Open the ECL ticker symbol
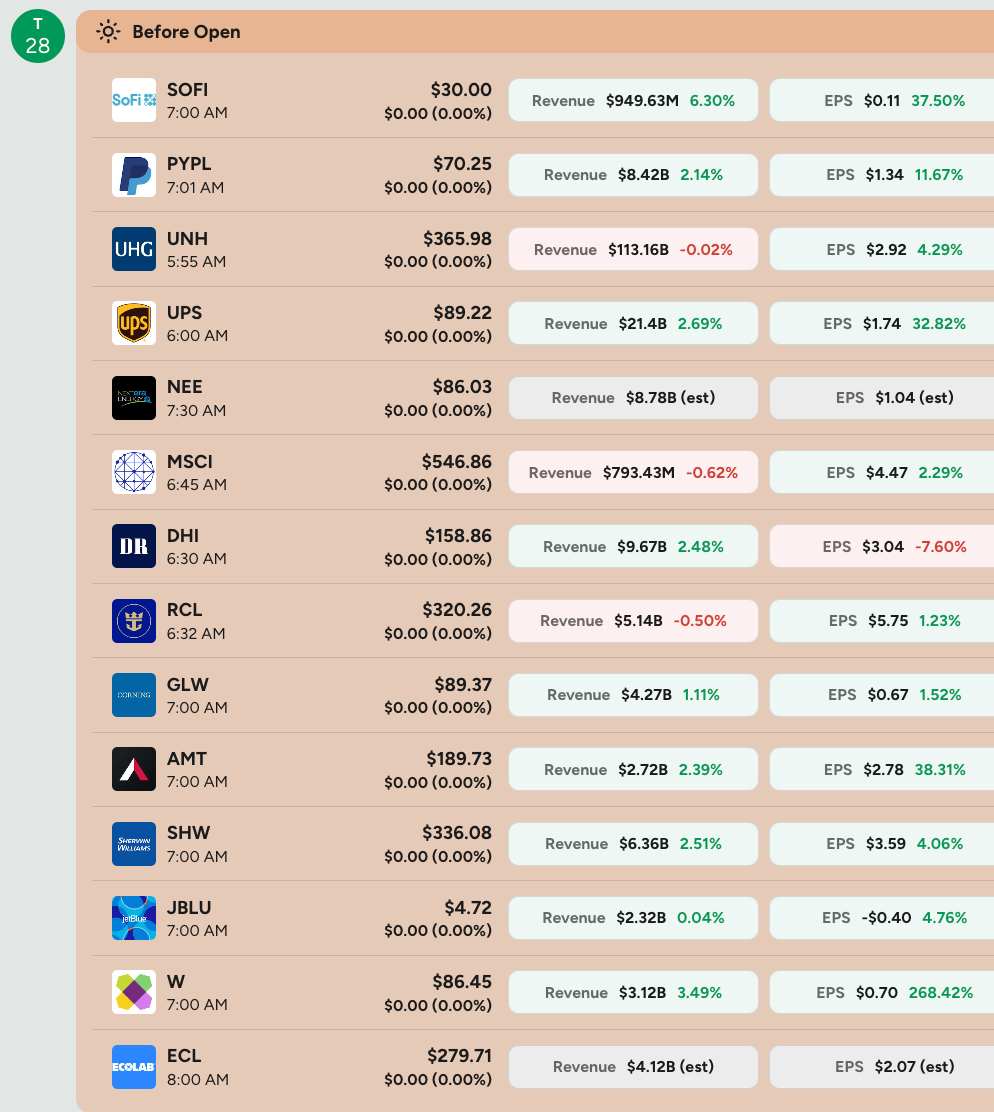994x1112 pixels. pyautogui.click(x=184, y=1056)
